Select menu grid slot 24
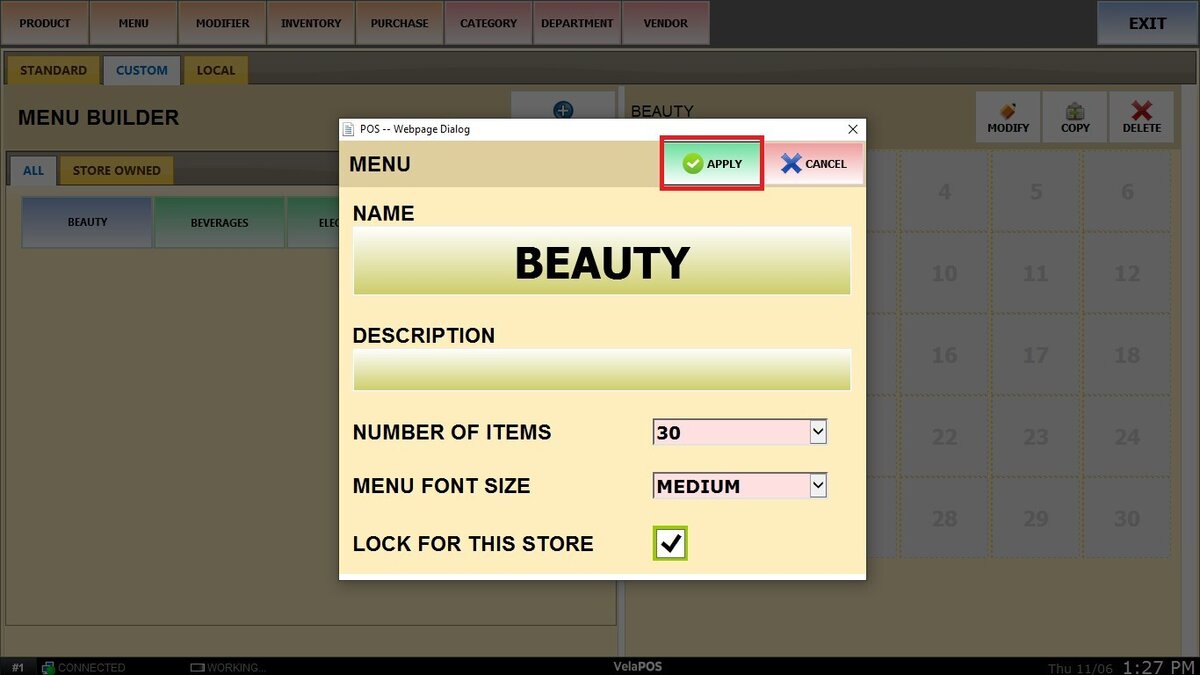The image size is (1200, 675). (1127, 437)
